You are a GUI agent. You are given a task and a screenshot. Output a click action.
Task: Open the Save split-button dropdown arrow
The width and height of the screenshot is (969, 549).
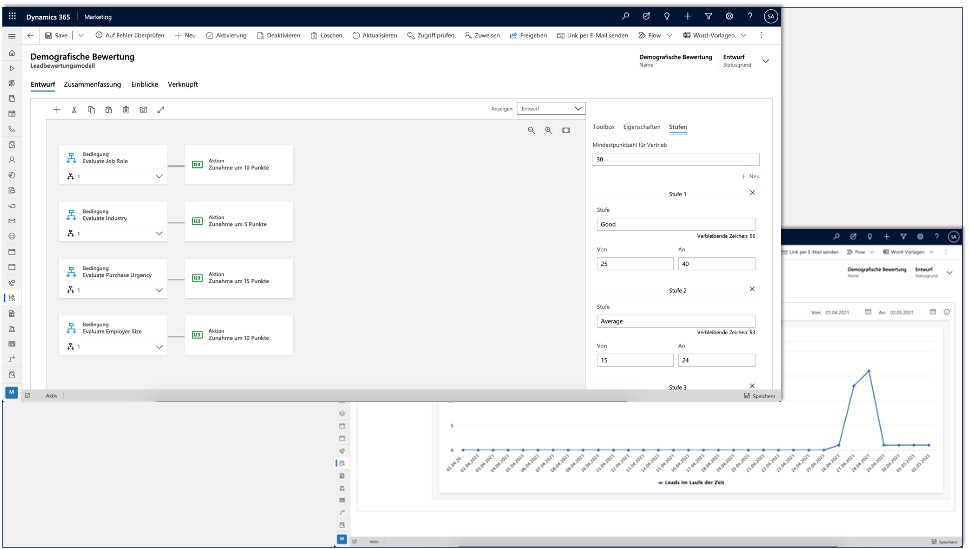(x=81, y=35)
